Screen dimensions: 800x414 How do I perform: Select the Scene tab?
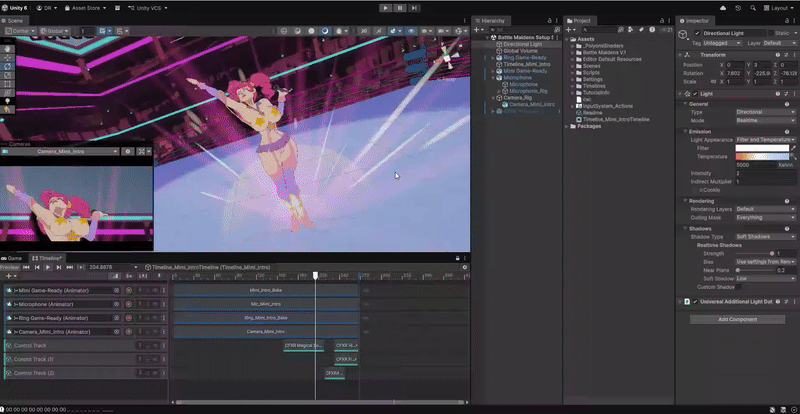pos(15,21)
